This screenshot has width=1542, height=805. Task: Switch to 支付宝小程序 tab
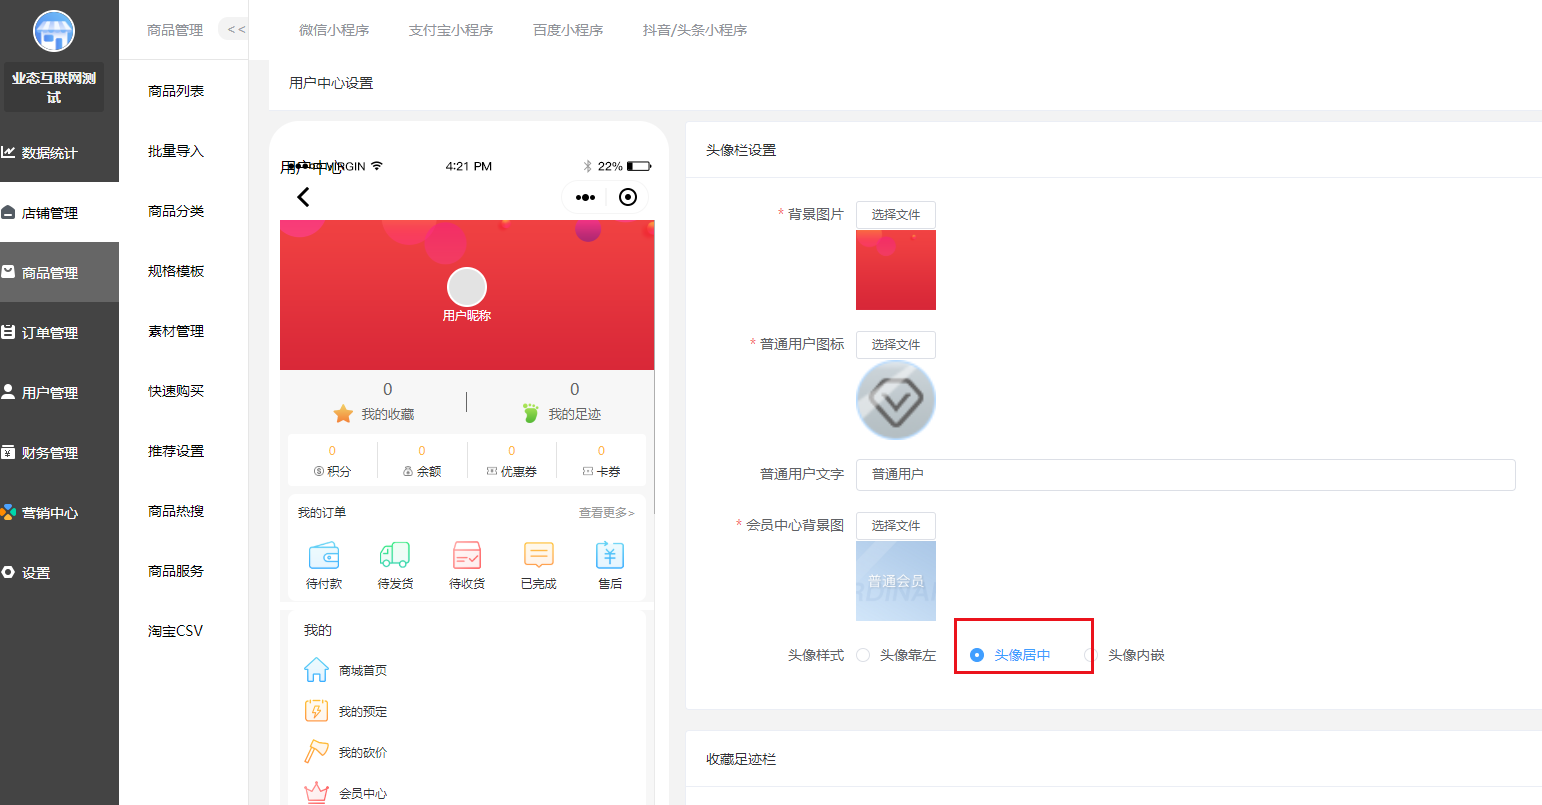click(451, 30)
